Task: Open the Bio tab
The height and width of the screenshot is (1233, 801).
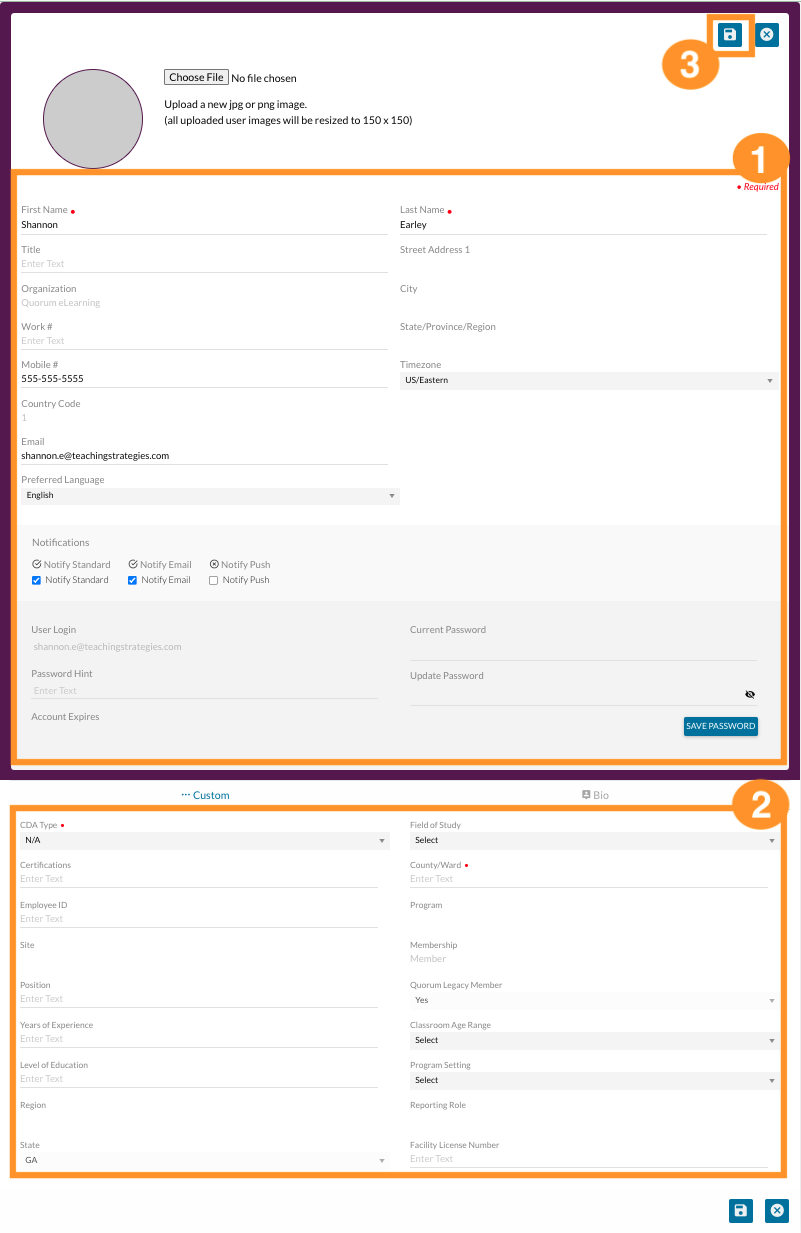Action: pos(595,795)
